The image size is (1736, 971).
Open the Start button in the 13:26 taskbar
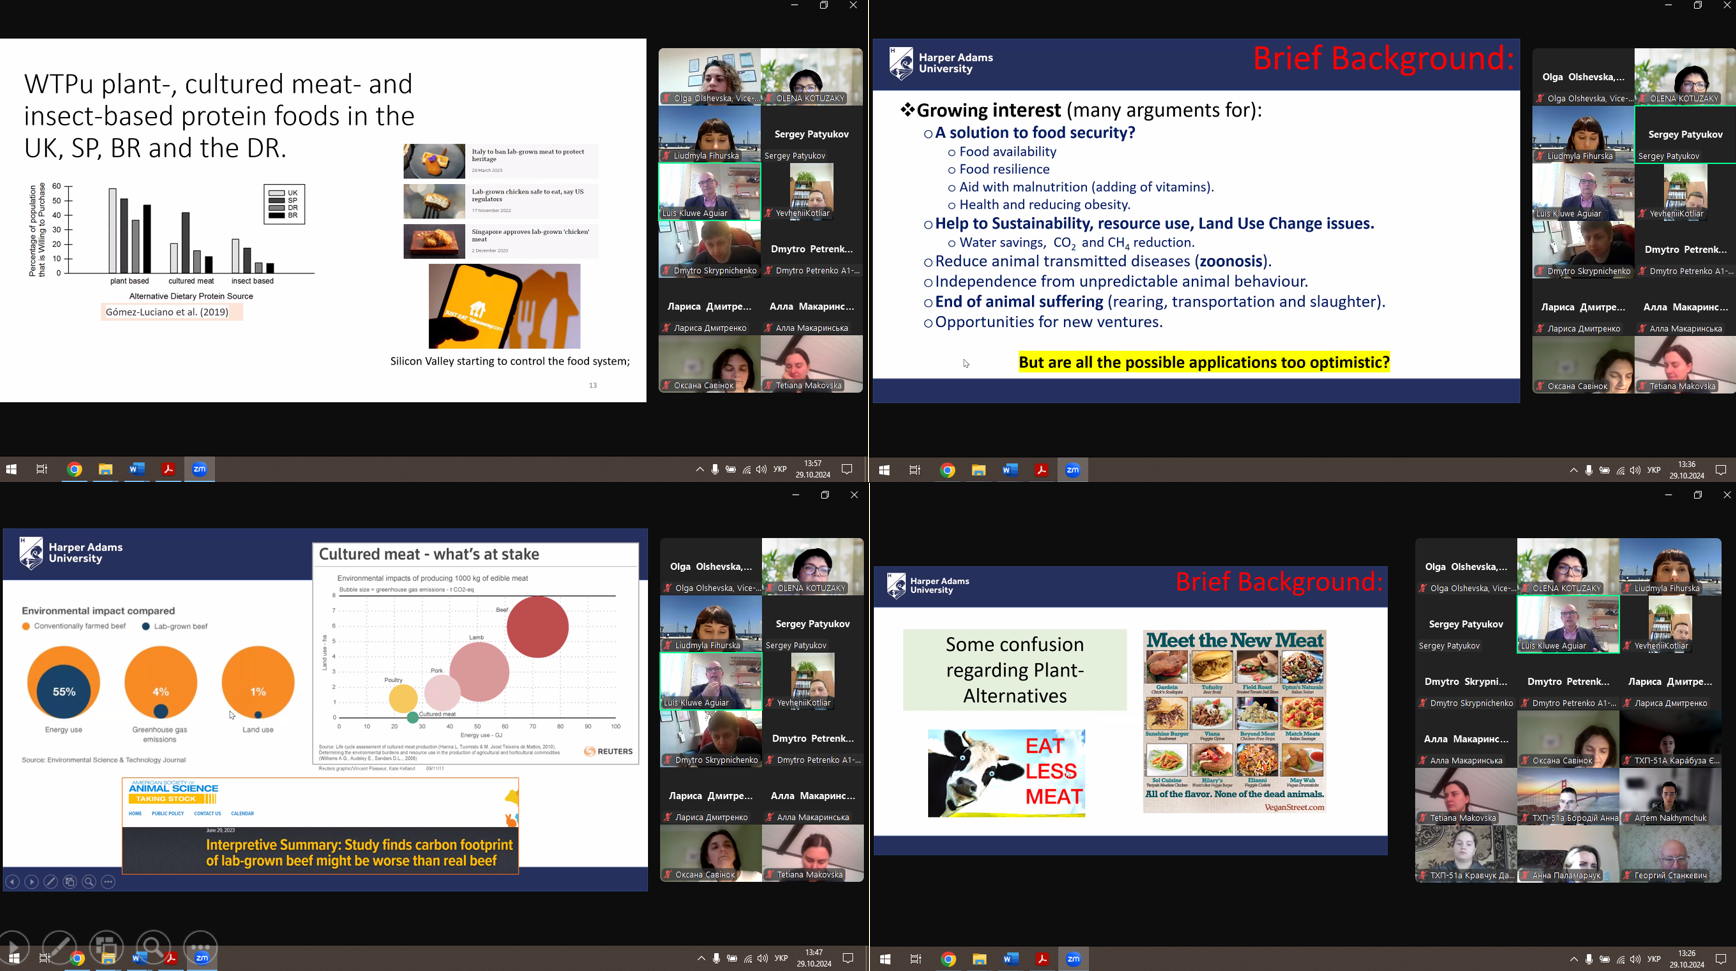pos(885,959)
